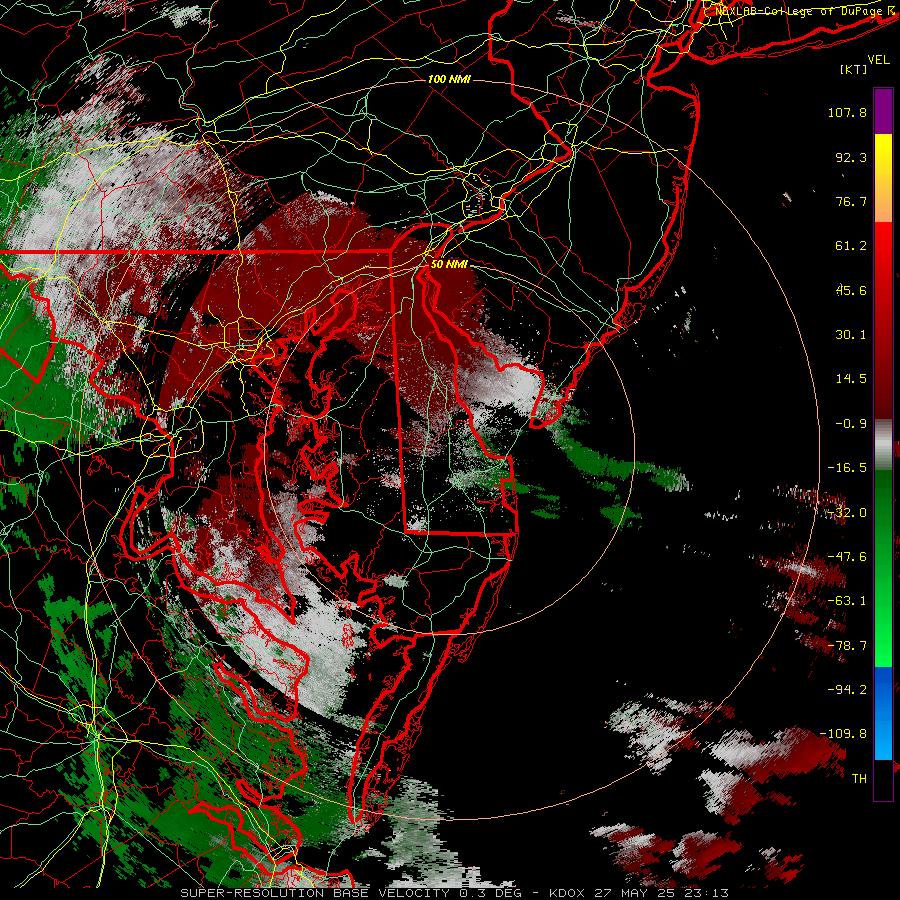Click the 92.3 velocity scale value
This screenshot has width=900, height=900.
851,157
